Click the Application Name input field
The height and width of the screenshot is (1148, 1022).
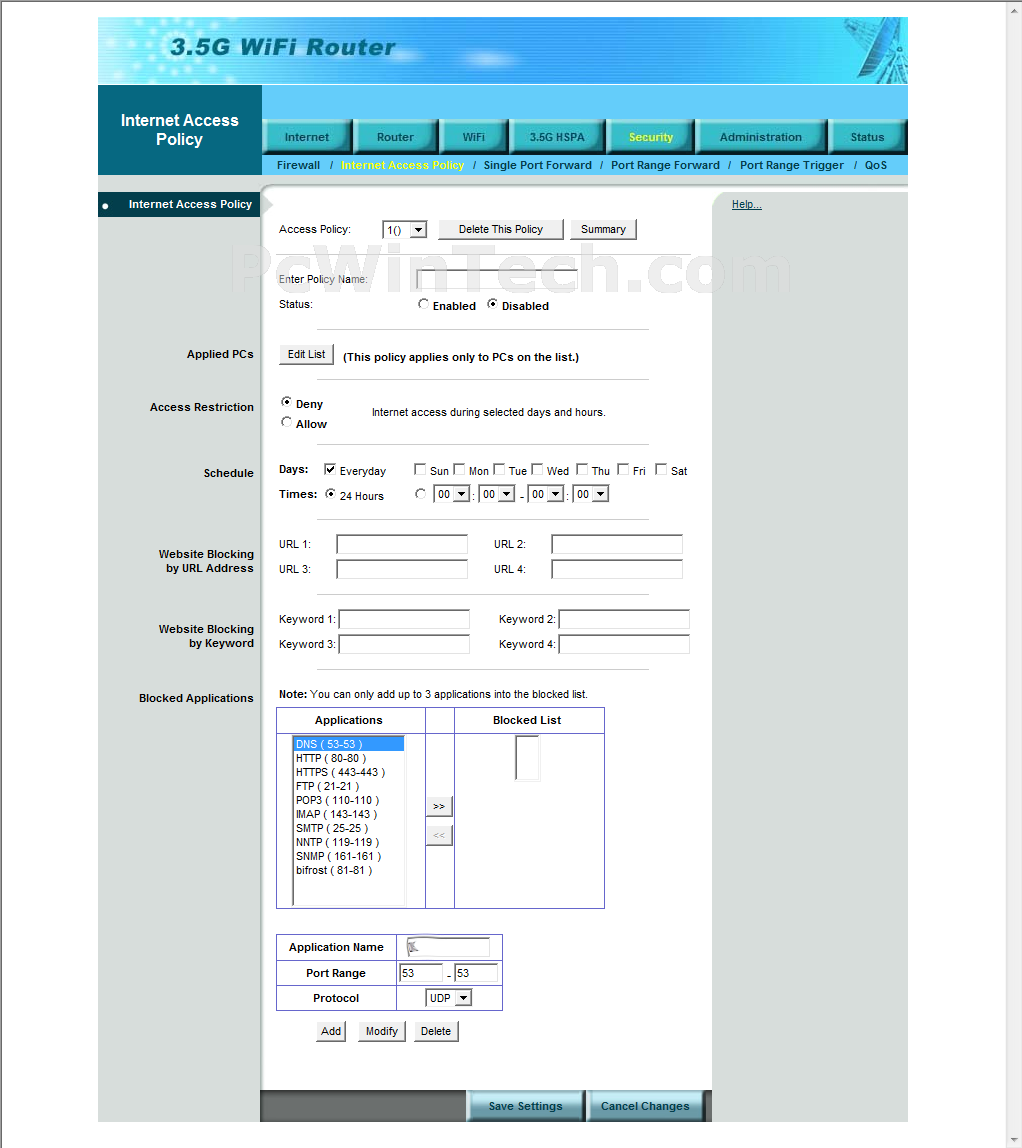448,947
